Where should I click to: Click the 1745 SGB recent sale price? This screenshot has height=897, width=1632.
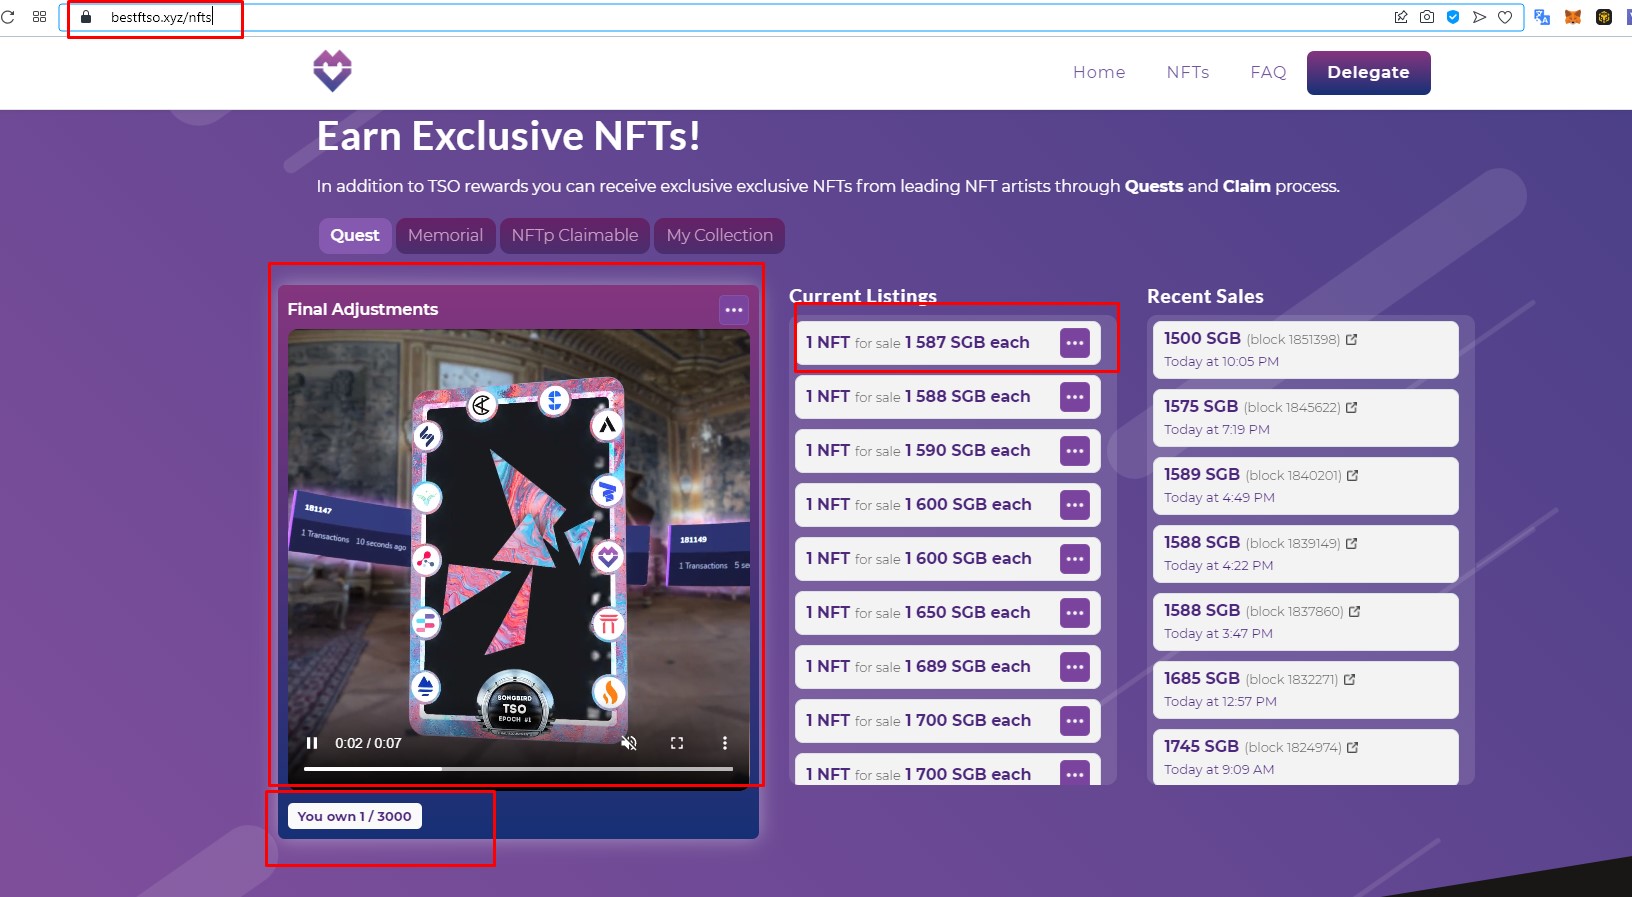tap(1201, 746)
